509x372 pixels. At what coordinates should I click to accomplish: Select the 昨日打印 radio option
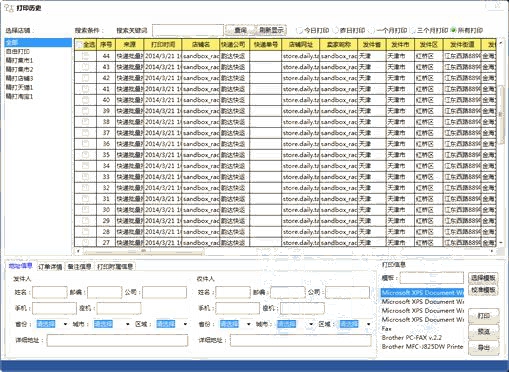pyautogui.click(x=336, y=30)
